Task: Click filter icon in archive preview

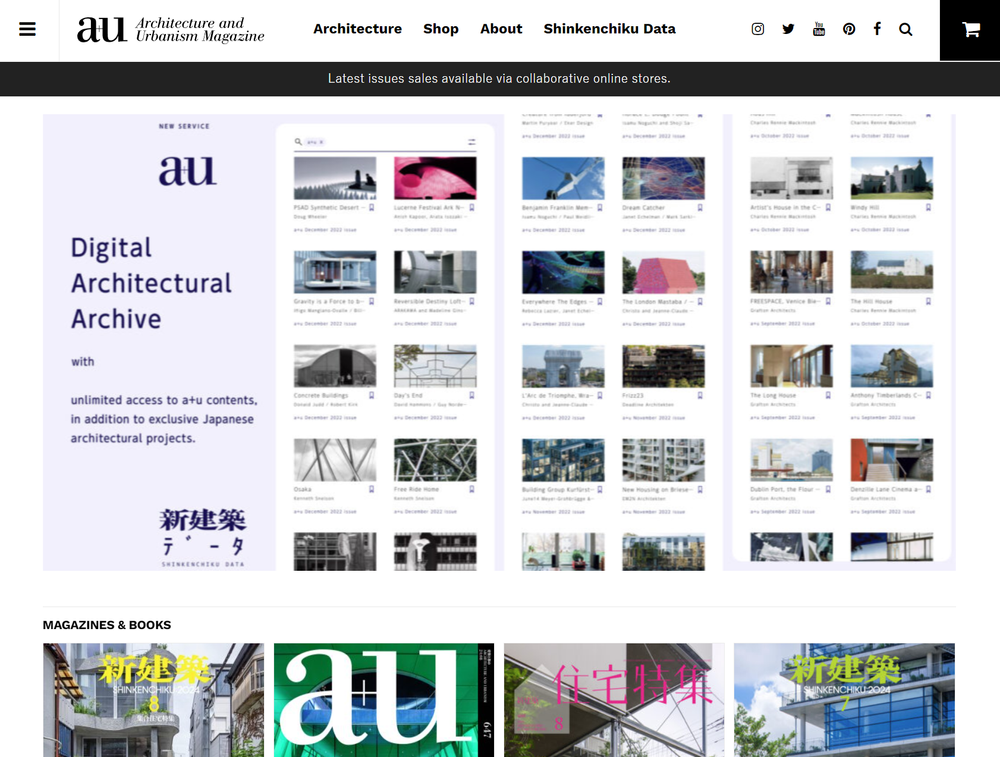Action: click(x=471, y=142)
